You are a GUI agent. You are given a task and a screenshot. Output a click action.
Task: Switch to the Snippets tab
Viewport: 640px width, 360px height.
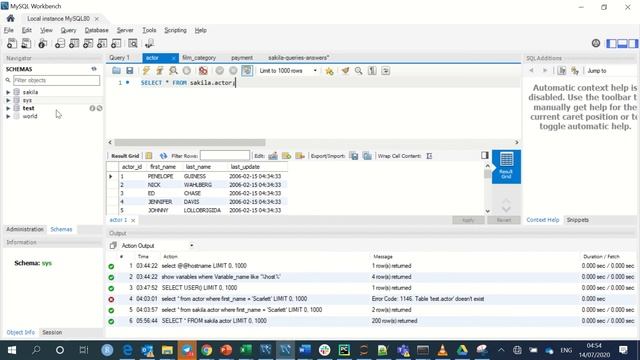pyautogui.click(x=578, y=220)
